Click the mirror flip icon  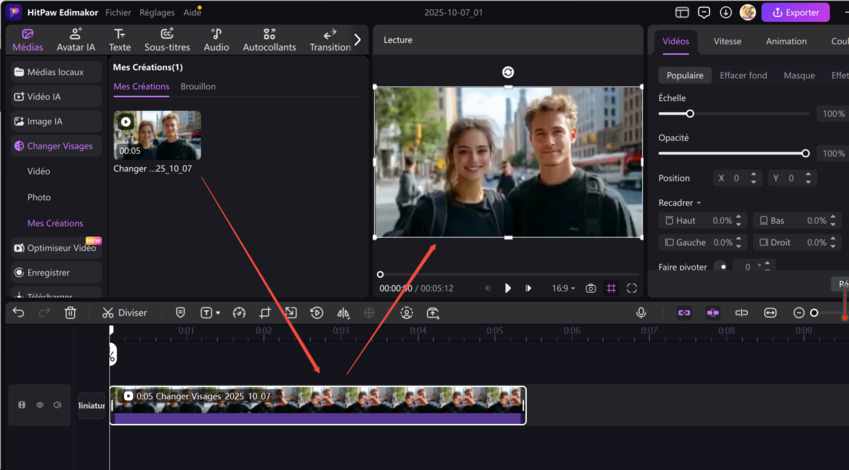click(343, 313)
